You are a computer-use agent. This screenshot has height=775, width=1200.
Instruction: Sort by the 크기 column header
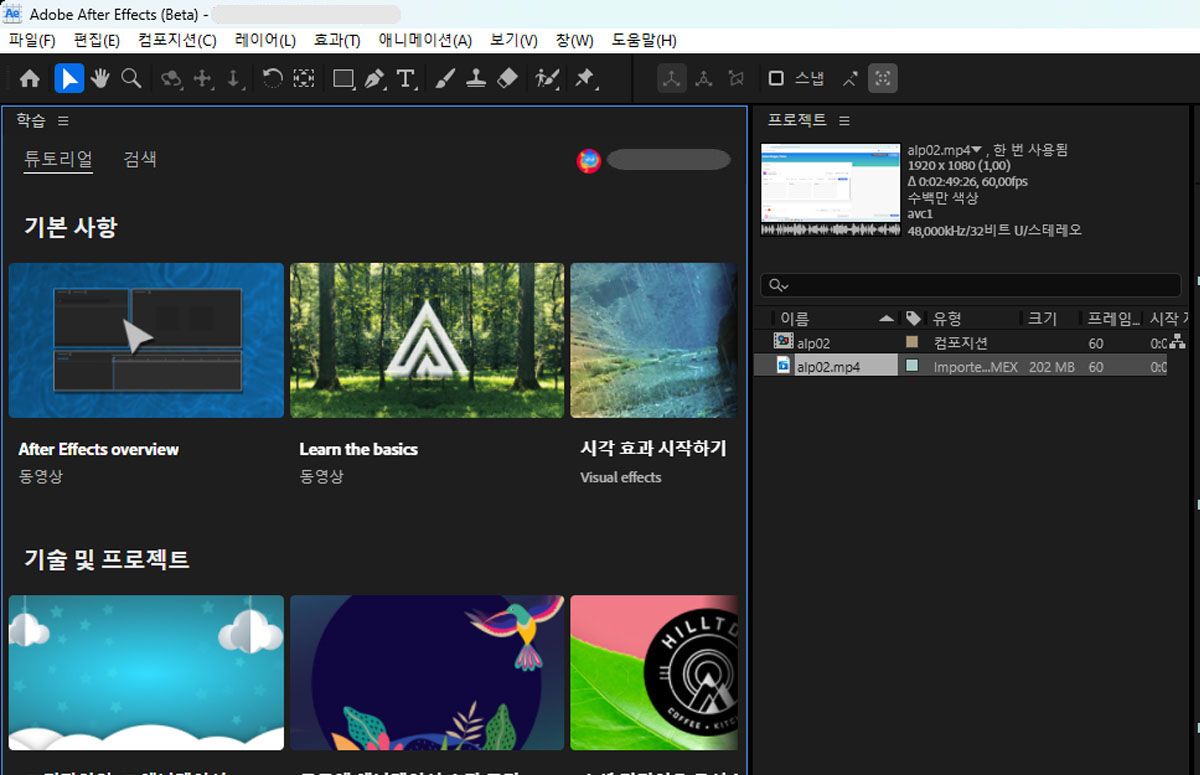click(x=1042, y=318)
